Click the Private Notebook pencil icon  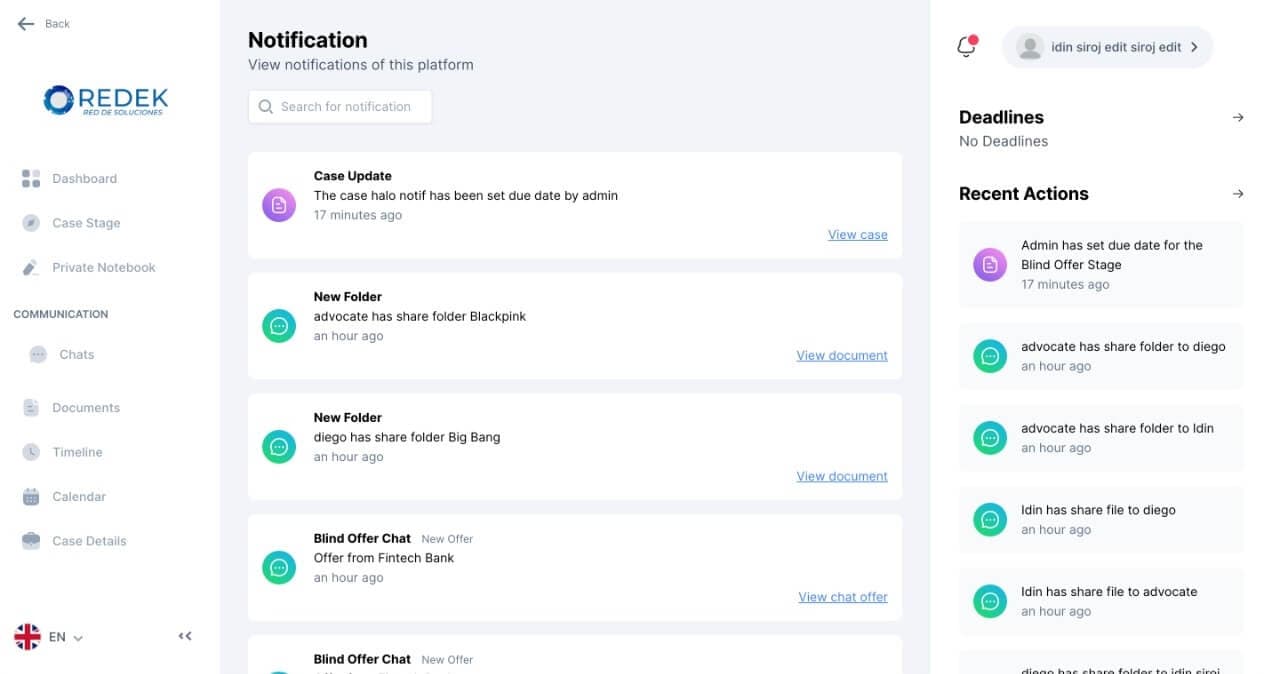pos(31,268)
